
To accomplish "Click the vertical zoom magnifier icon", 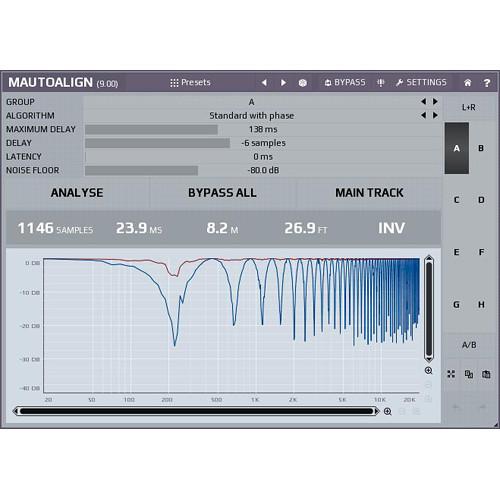I will 429,371.
